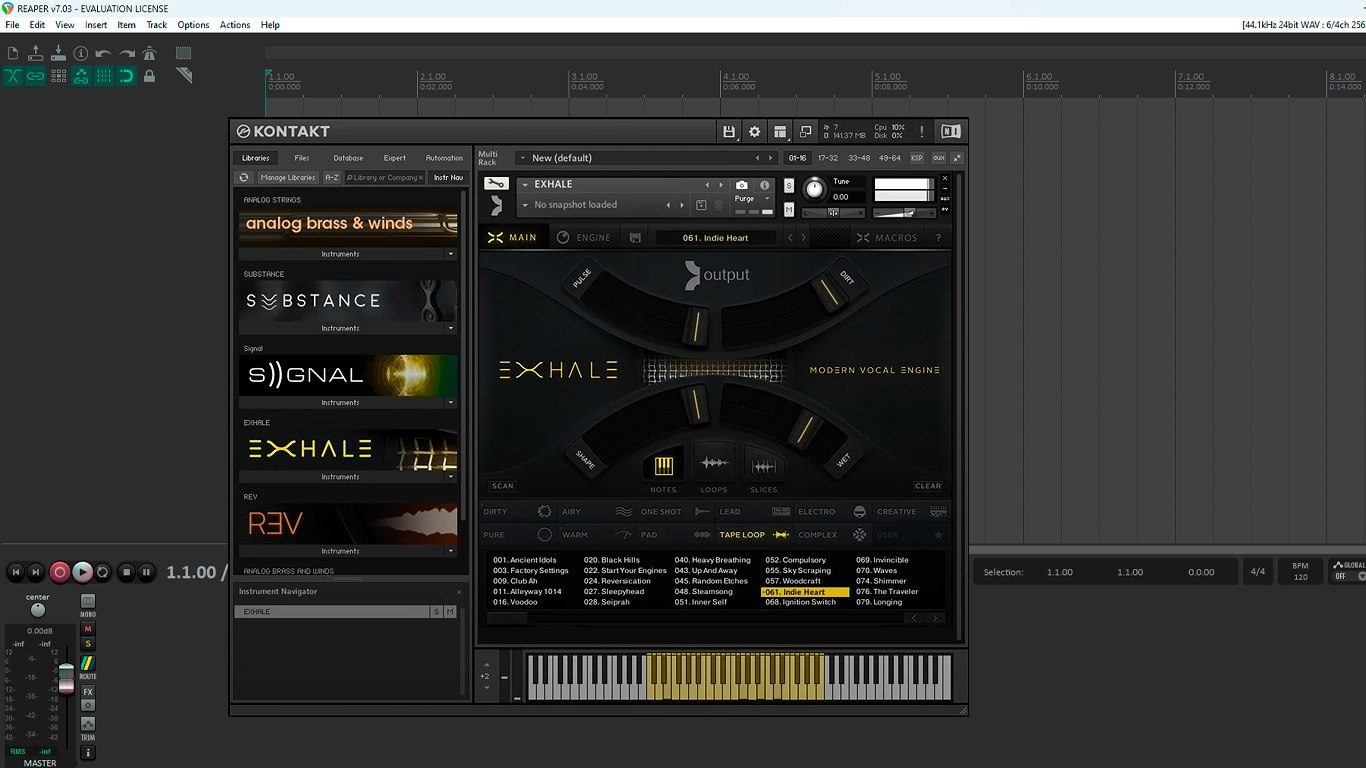Click the Exhale preset save disk icon
Screen dimensions: 1366x768
pos(635,238)
